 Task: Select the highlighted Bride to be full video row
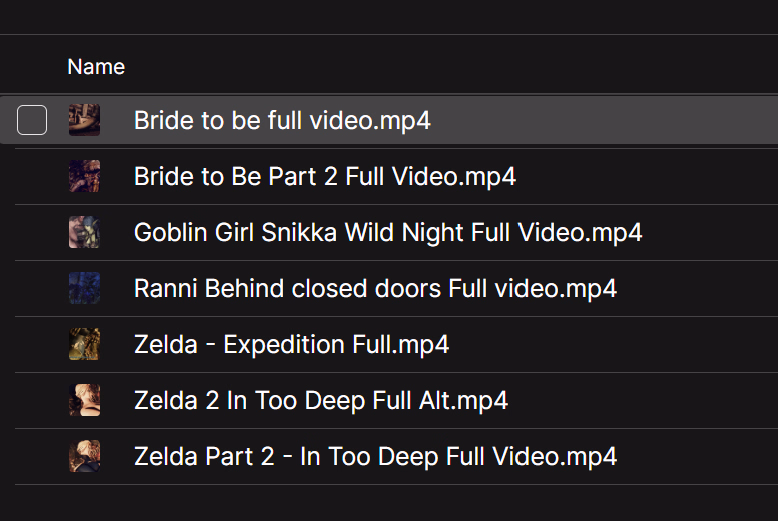[x=600, y=121]
